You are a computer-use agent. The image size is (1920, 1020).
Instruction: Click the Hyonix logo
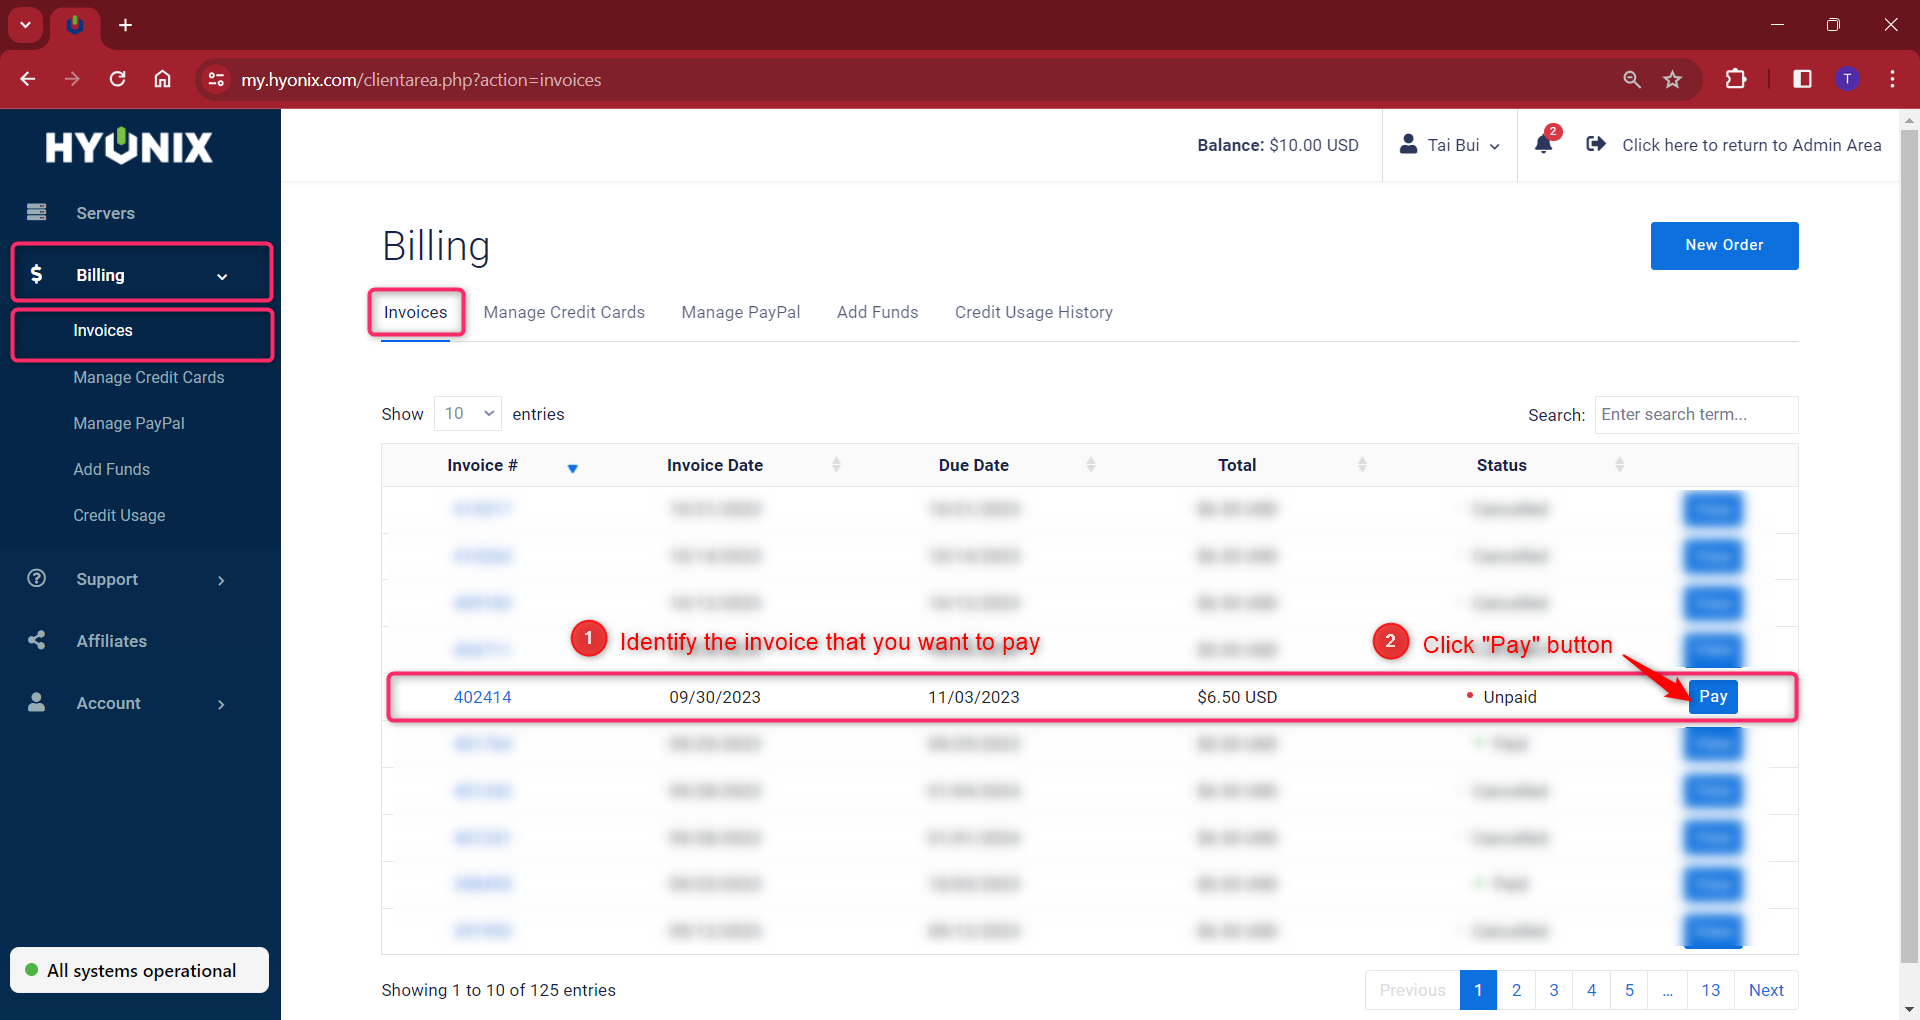pyautogui.click(x=129, y=146)
